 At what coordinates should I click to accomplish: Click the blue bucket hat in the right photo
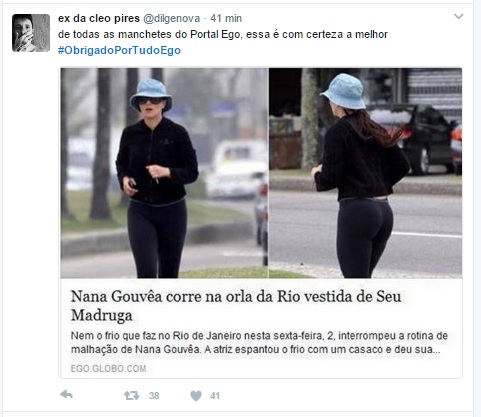coord(344,91)
